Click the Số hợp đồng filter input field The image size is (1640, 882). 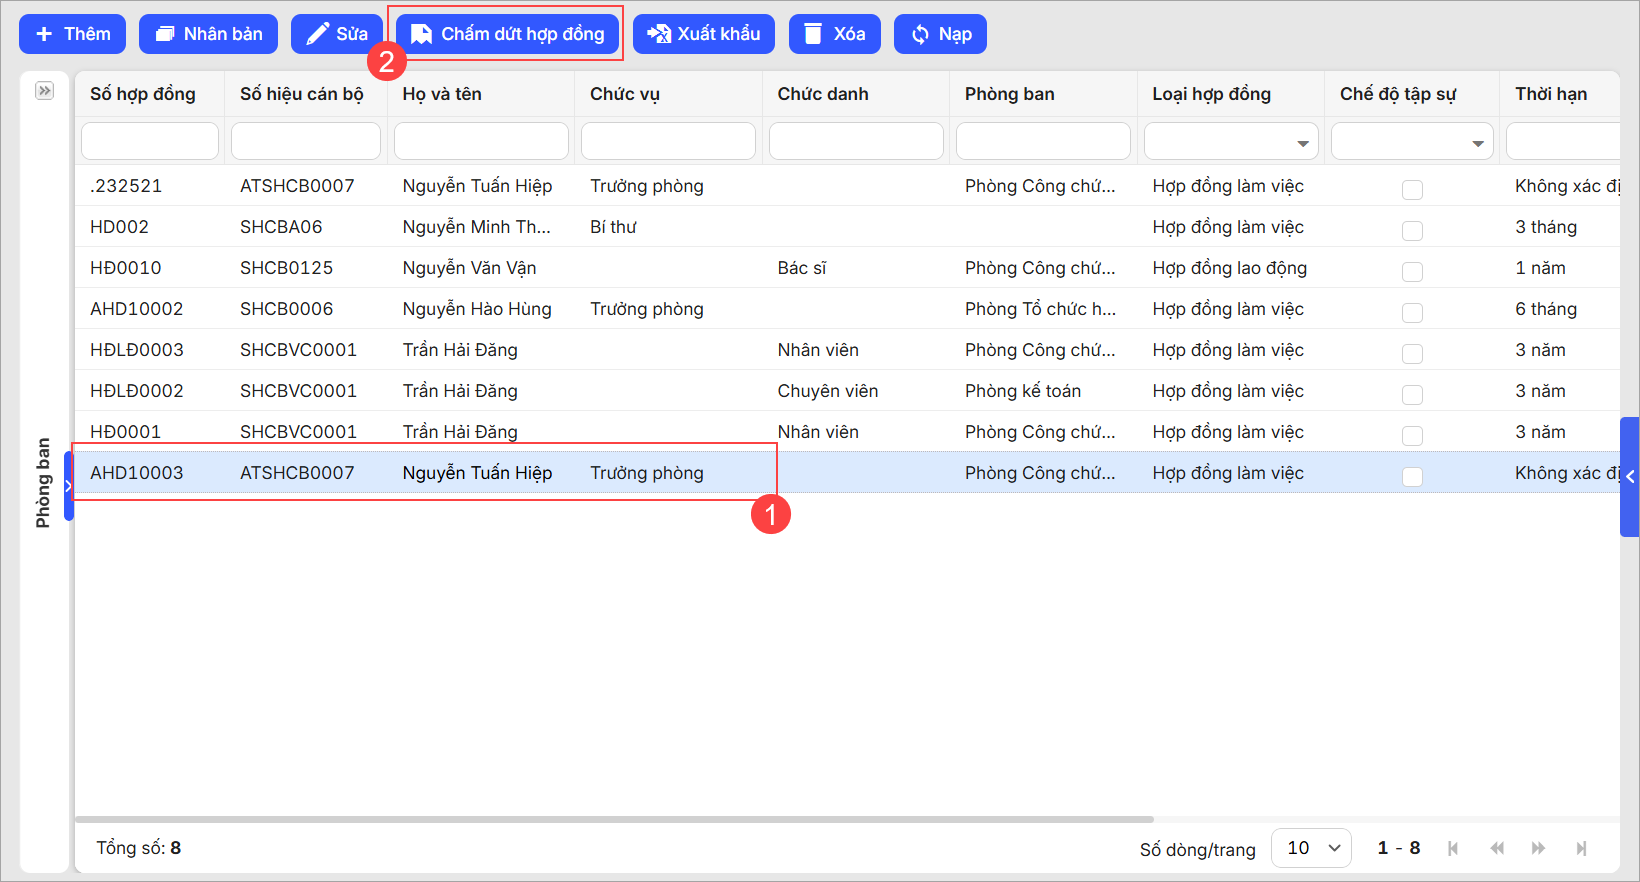(150, 141)
